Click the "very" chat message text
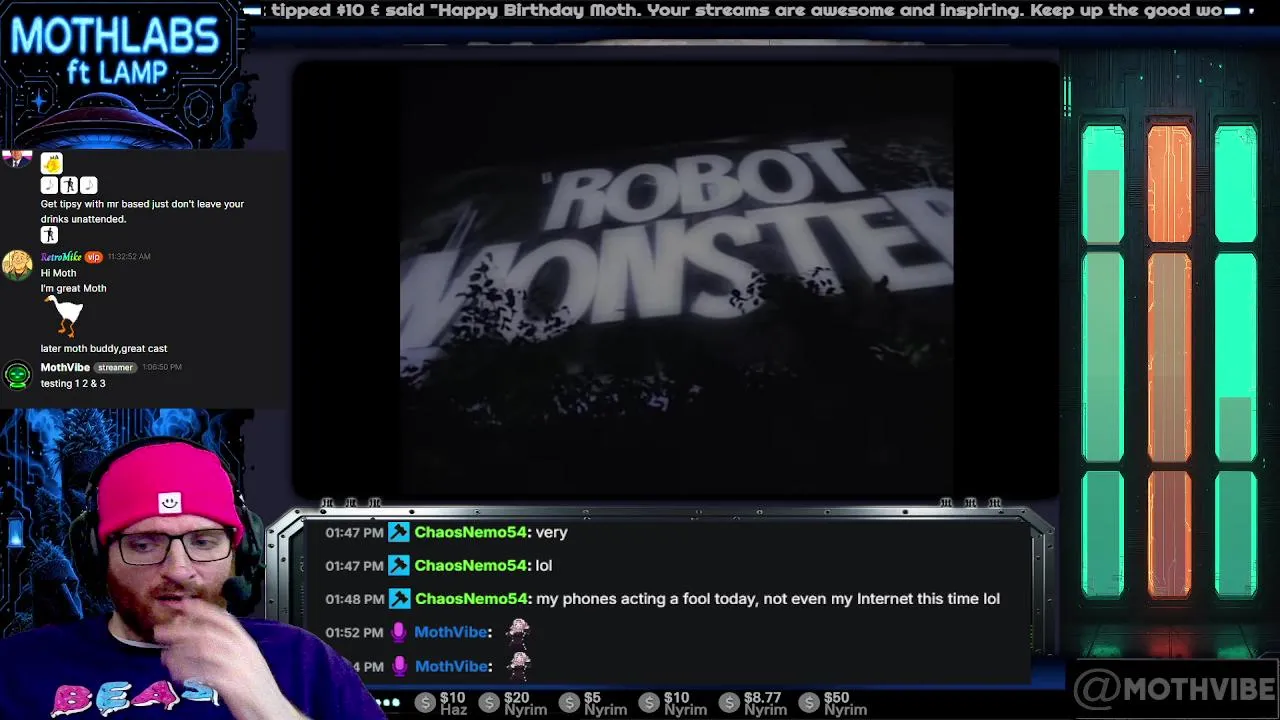Viewport: 1280px width, 720px height. (552, 533)
